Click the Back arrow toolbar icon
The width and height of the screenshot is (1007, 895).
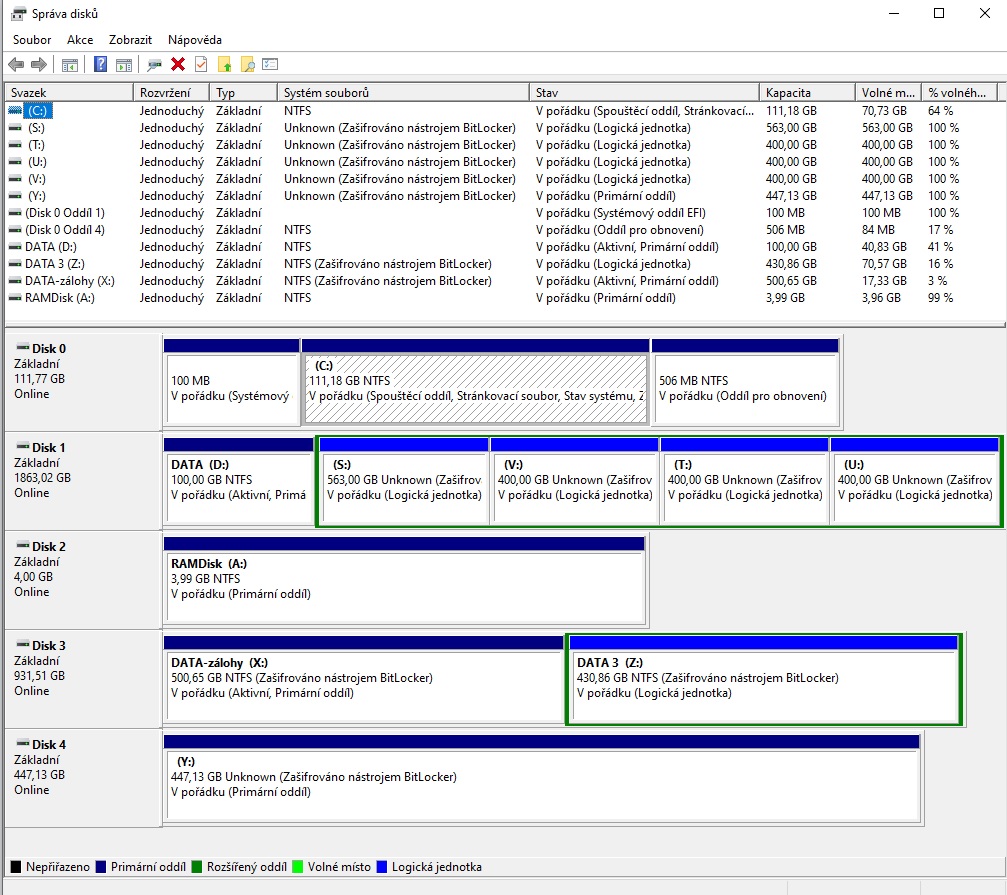click(16, 65)
